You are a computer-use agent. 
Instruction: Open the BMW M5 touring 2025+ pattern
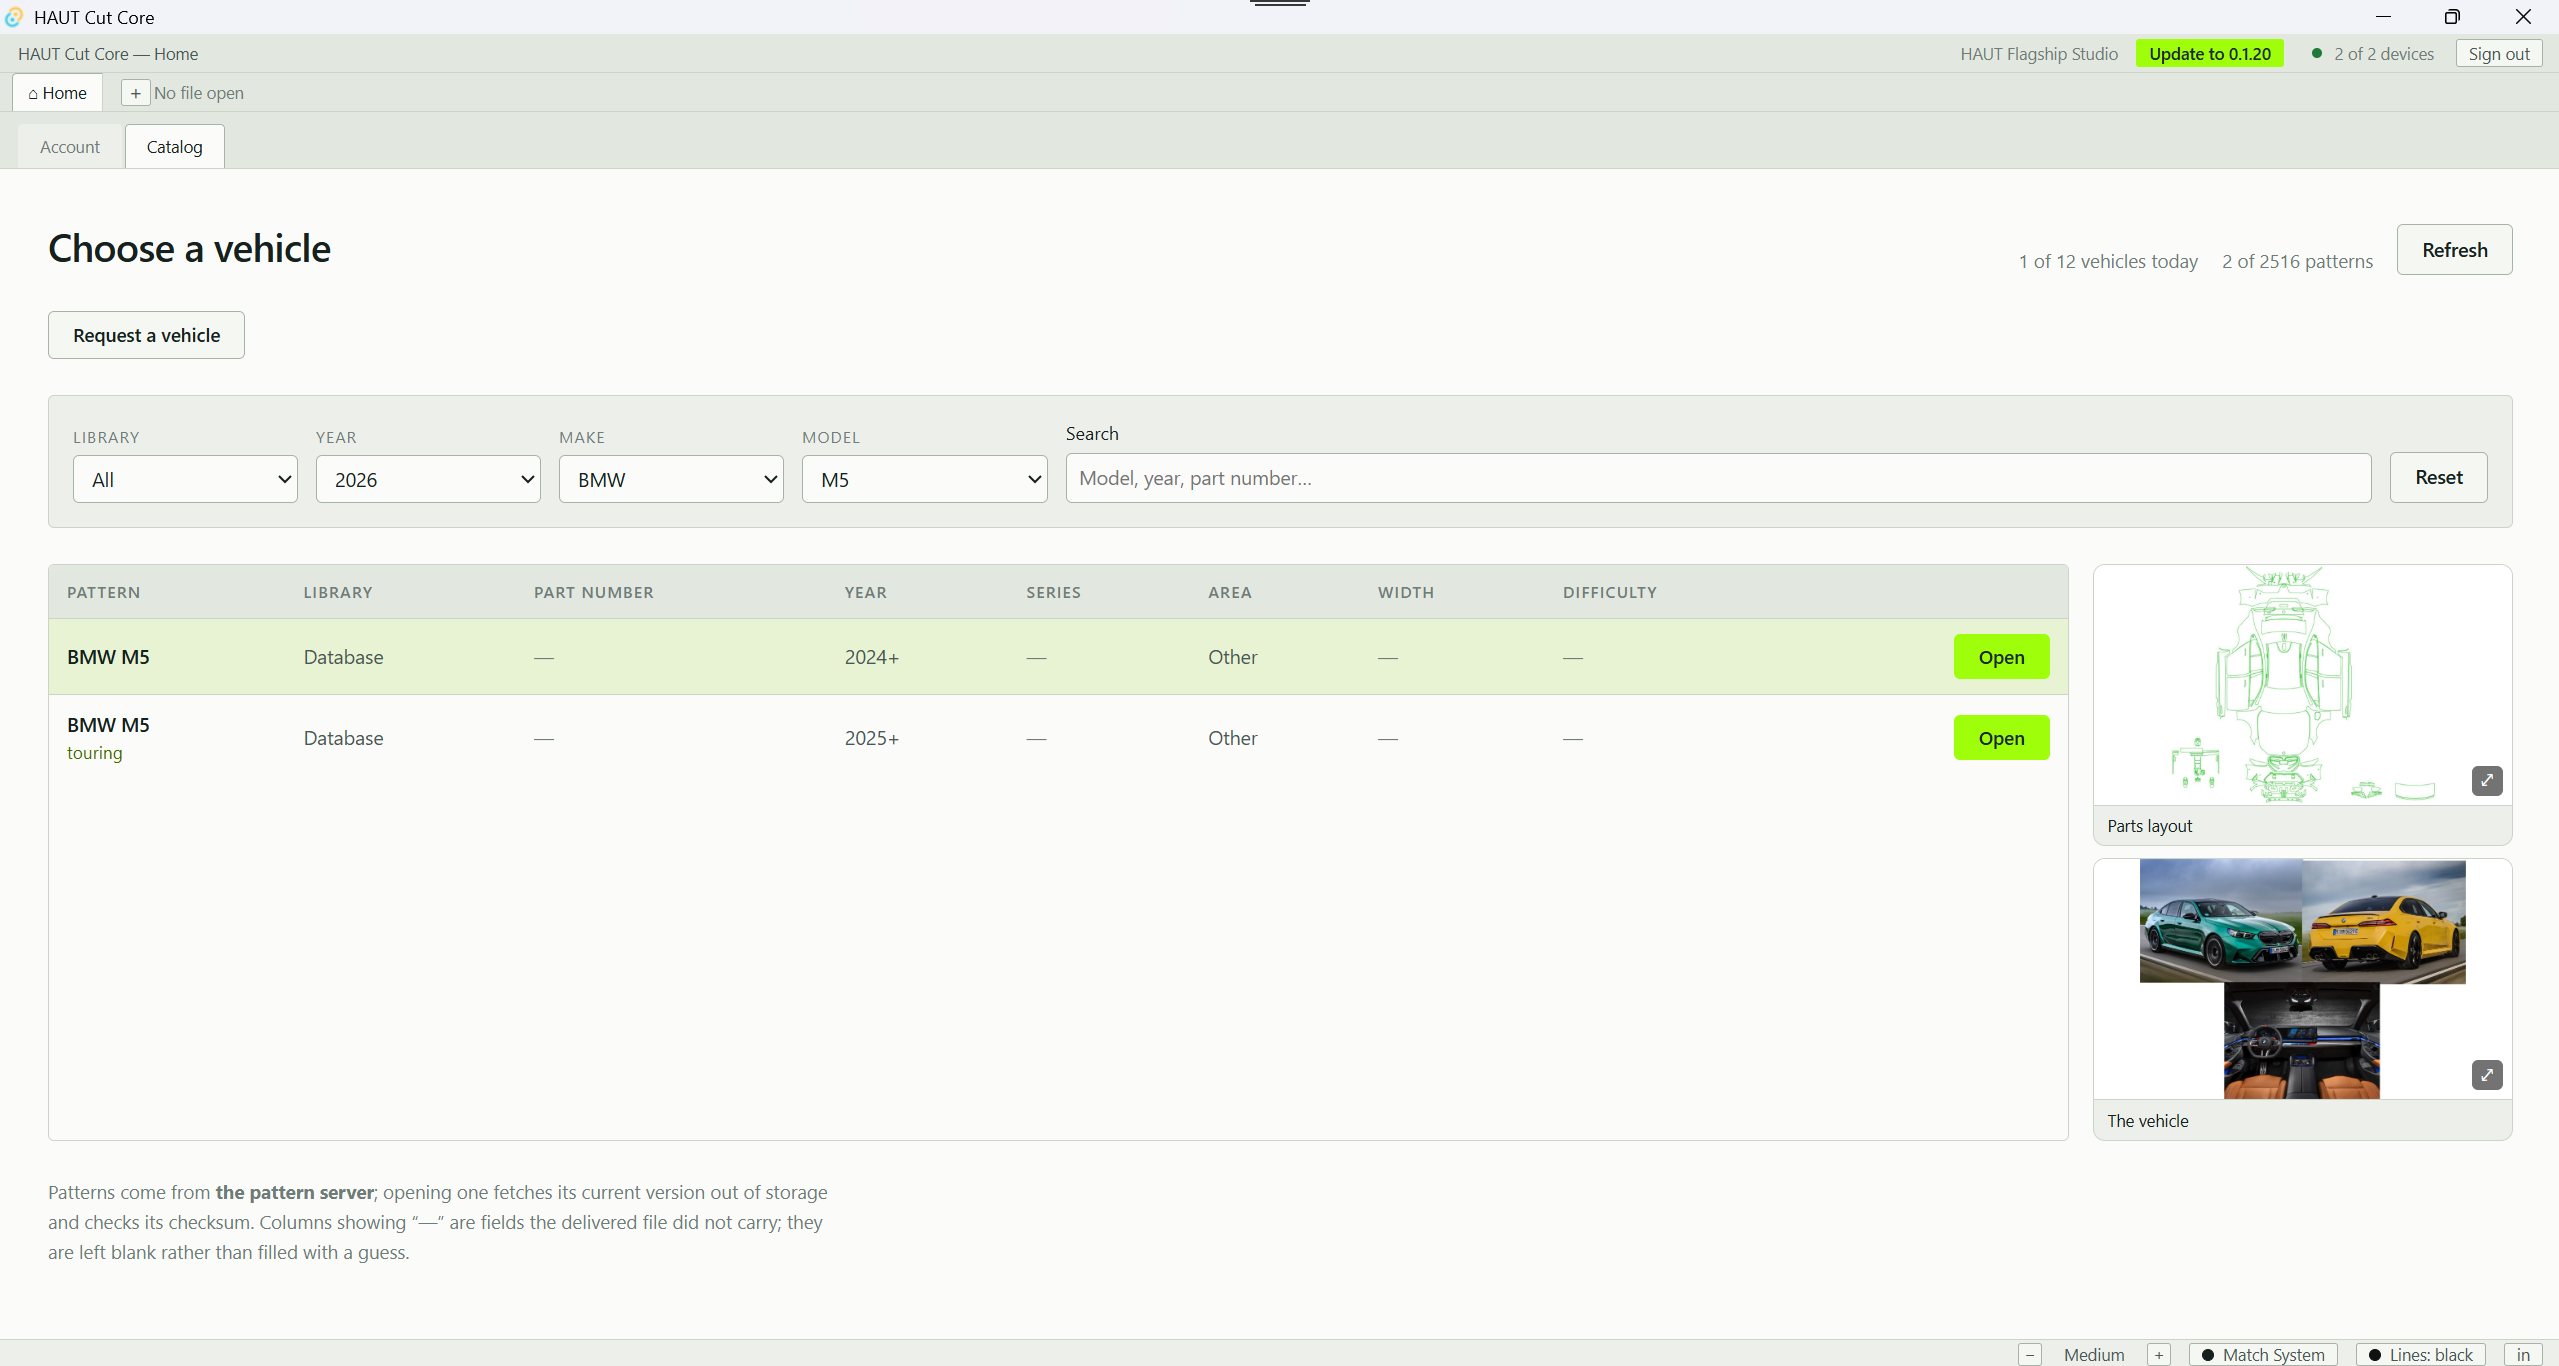pos(2001,738)
